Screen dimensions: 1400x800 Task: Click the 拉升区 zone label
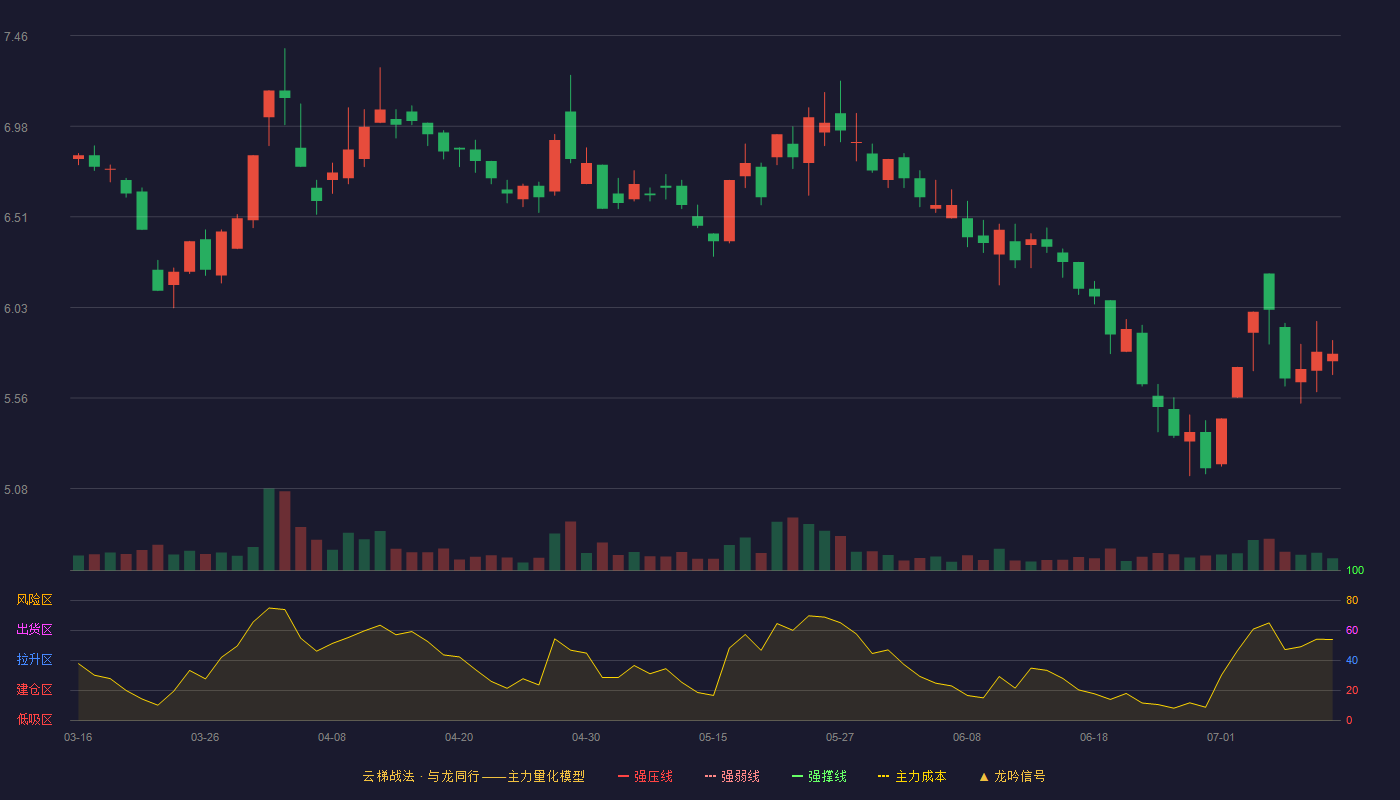pos(34,660)
